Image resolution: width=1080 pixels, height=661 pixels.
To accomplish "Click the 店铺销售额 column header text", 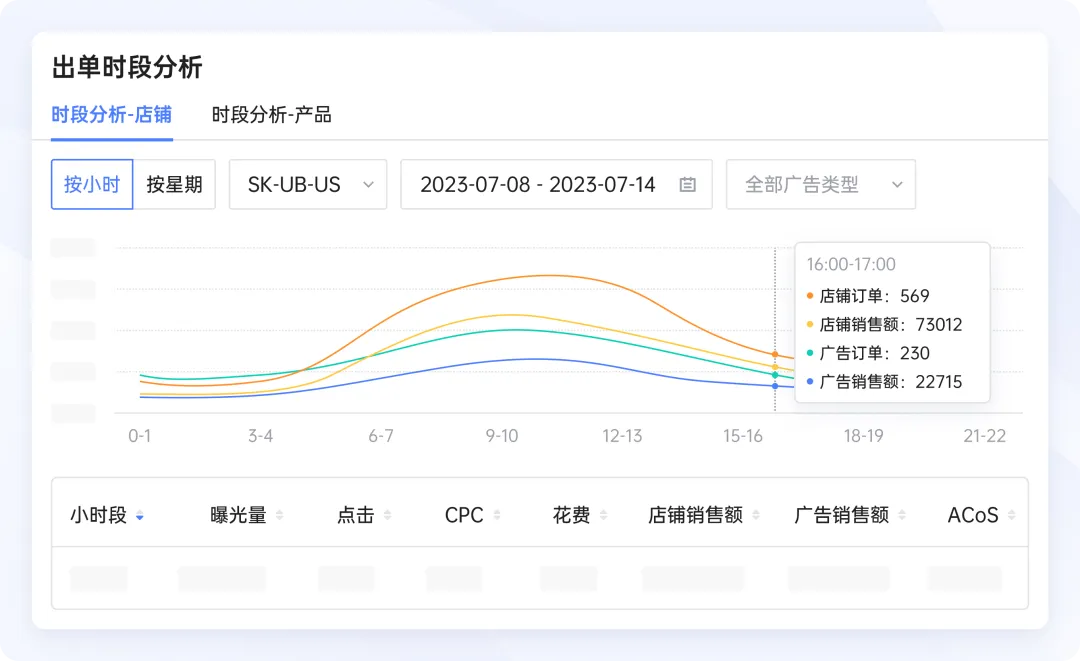I will tap(696, 515).
